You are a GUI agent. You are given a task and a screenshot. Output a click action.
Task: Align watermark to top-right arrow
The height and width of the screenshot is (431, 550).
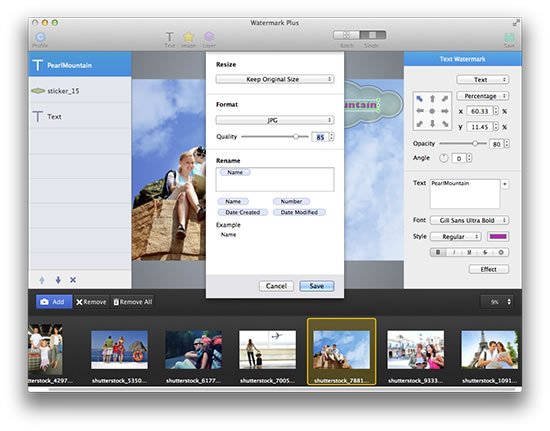coord(445,99)
